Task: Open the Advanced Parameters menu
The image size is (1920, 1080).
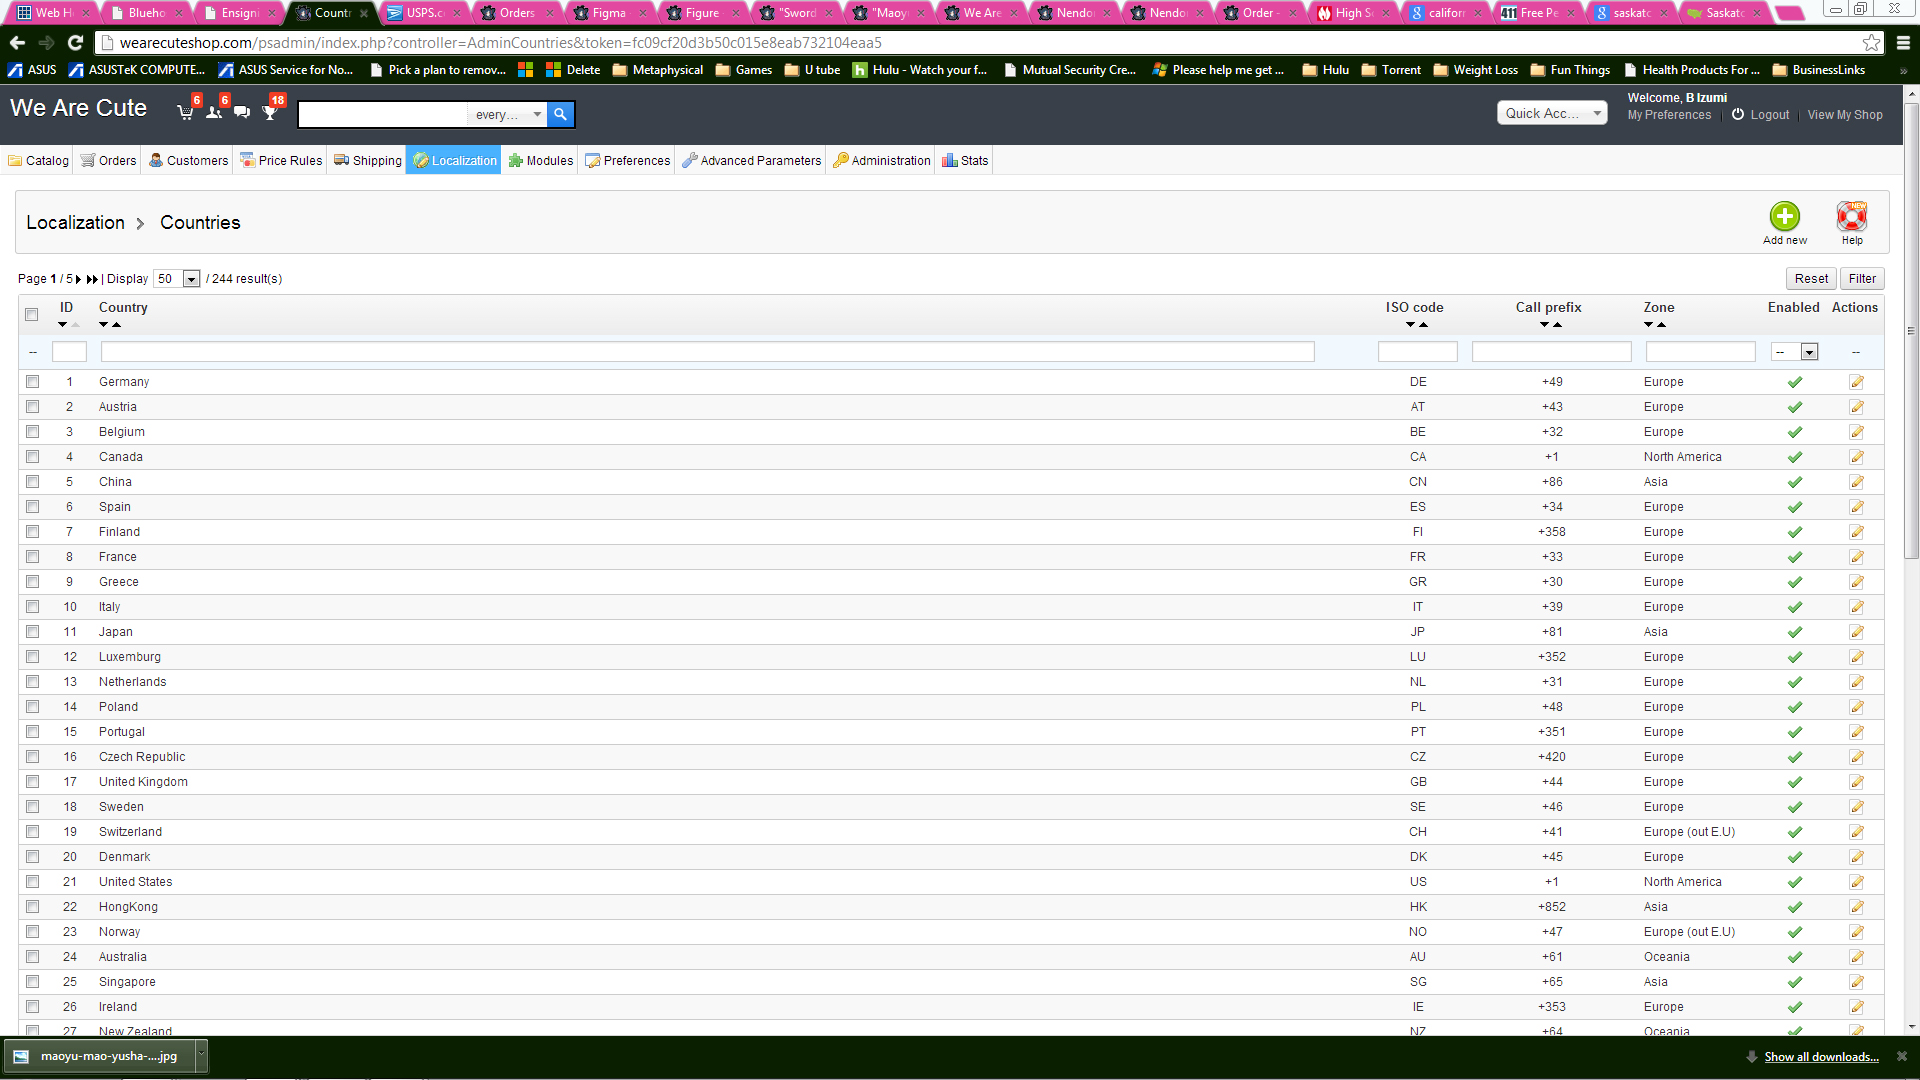Action: [751, 160]
